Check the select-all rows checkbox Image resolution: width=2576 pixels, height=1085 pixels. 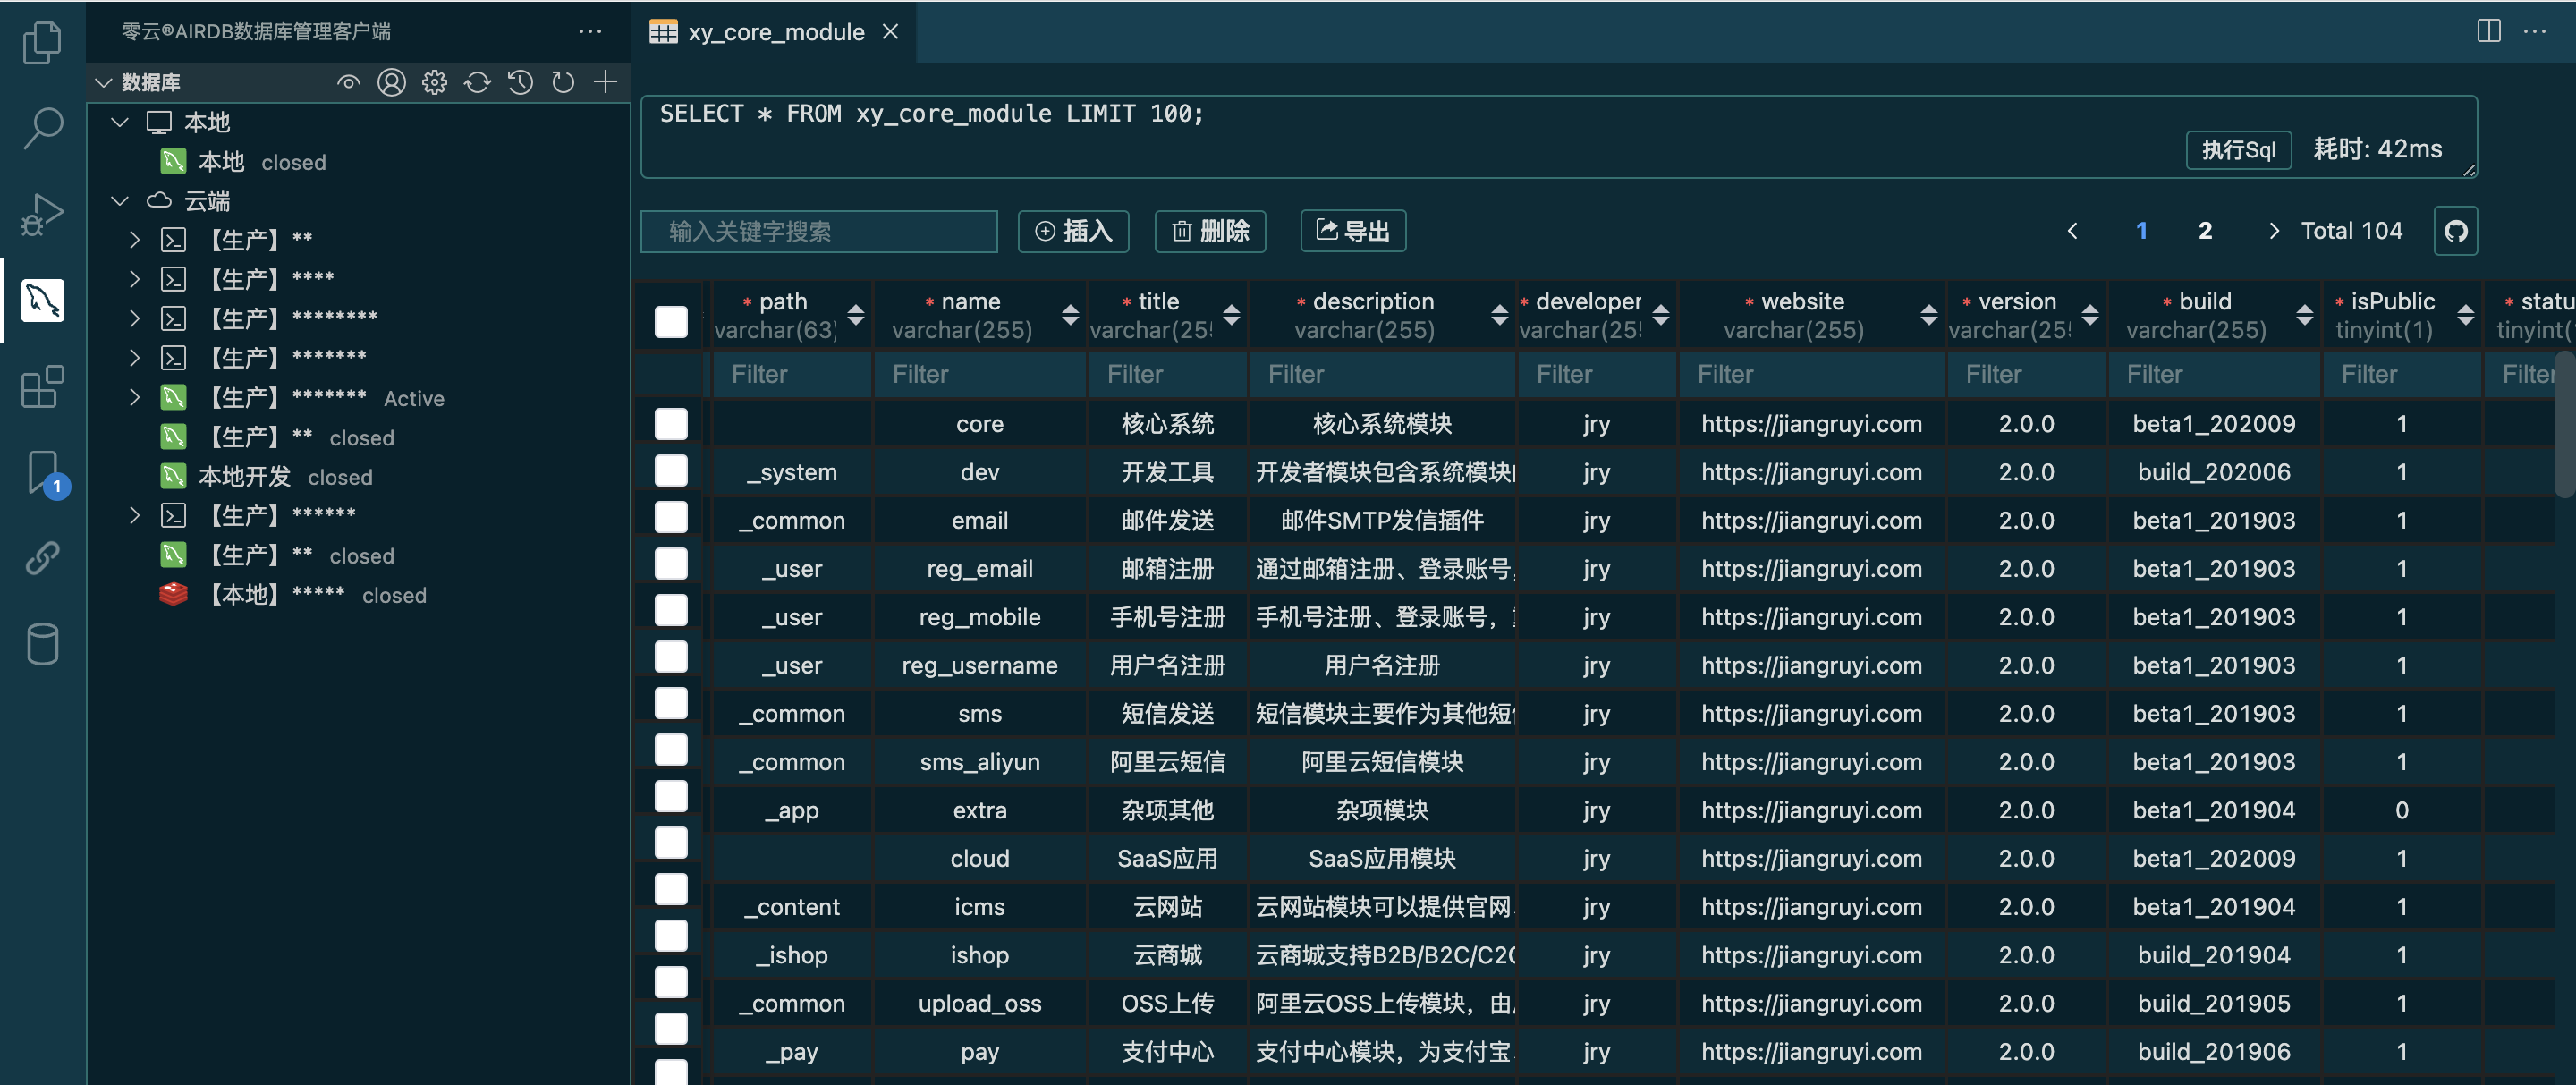pos(671,322)
